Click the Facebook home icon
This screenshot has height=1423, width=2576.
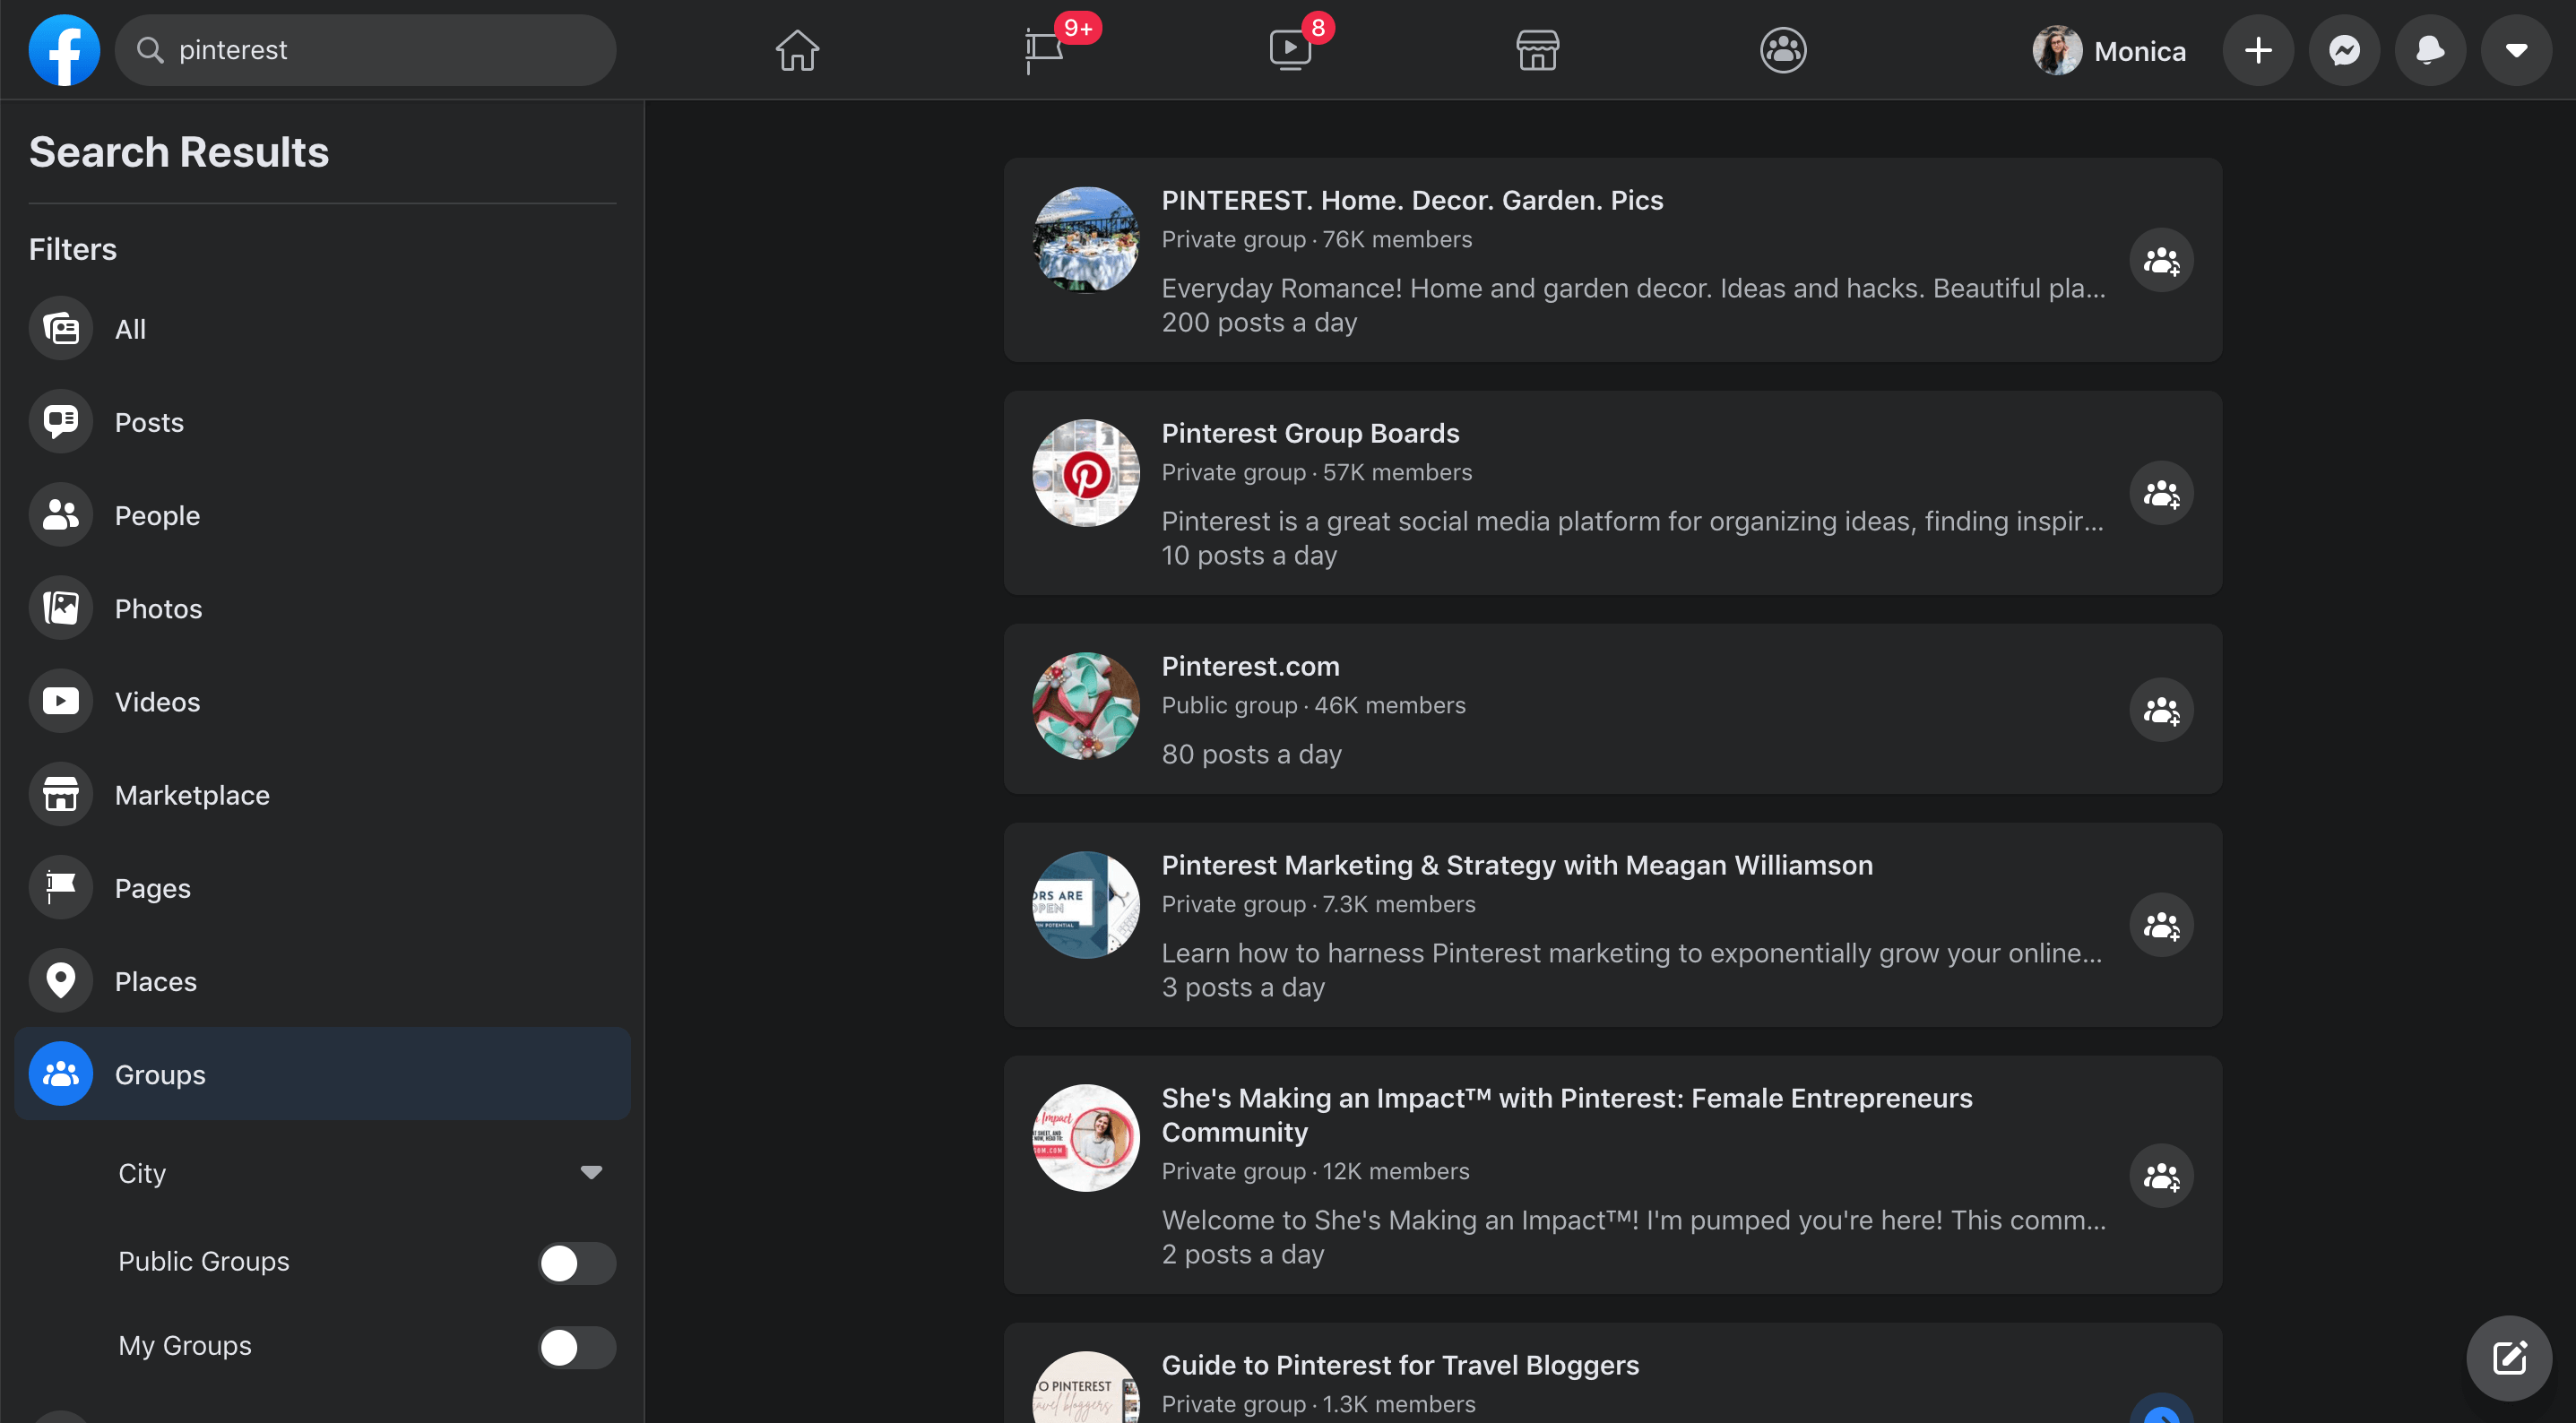tap(798, 47)
